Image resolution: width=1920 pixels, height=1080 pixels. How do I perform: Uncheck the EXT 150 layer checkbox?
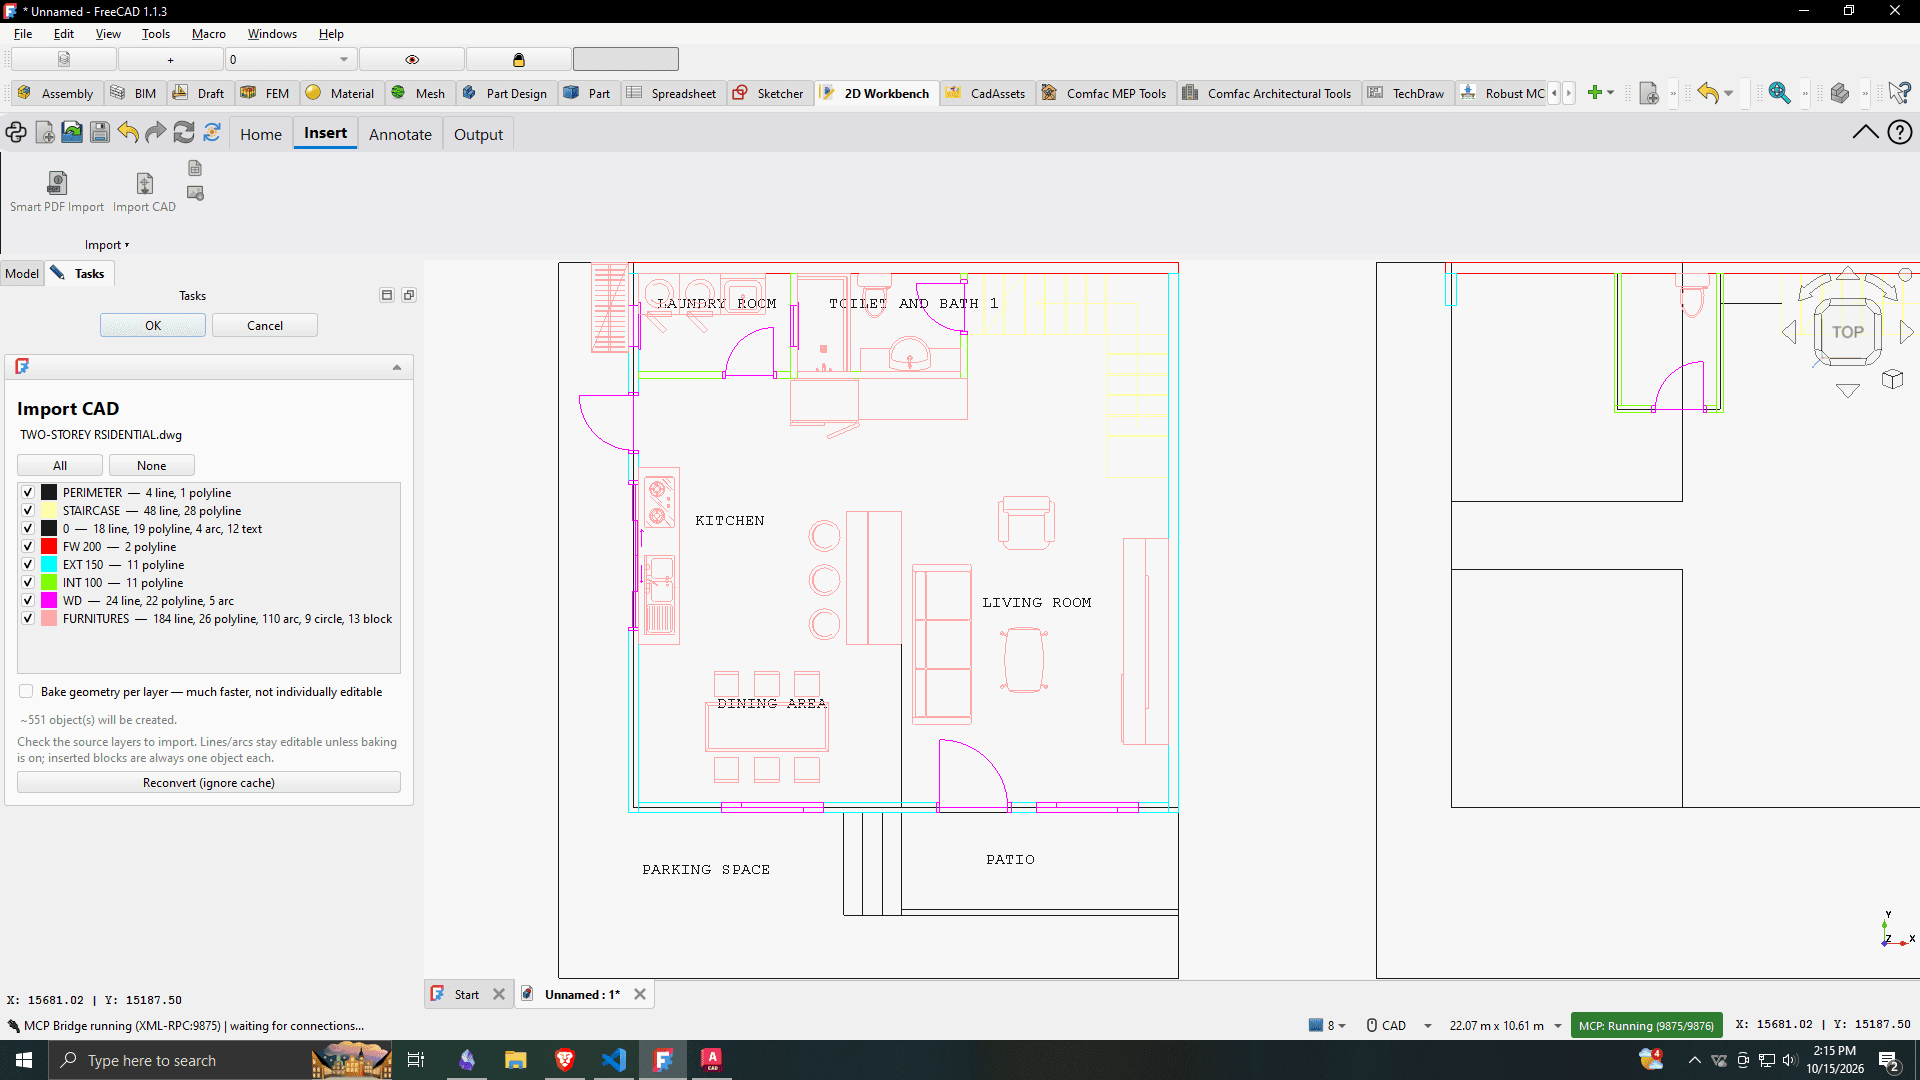[x=28, y=565]
